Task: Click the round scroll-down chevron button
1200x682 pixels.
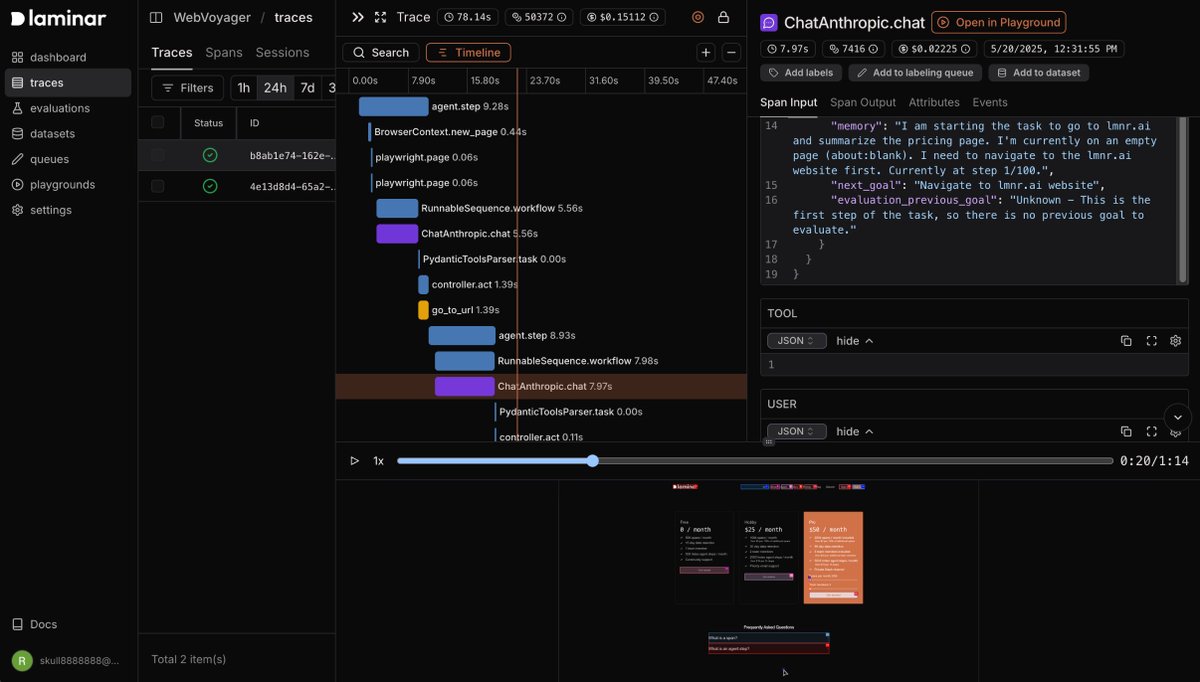Action: [1178, 418]
